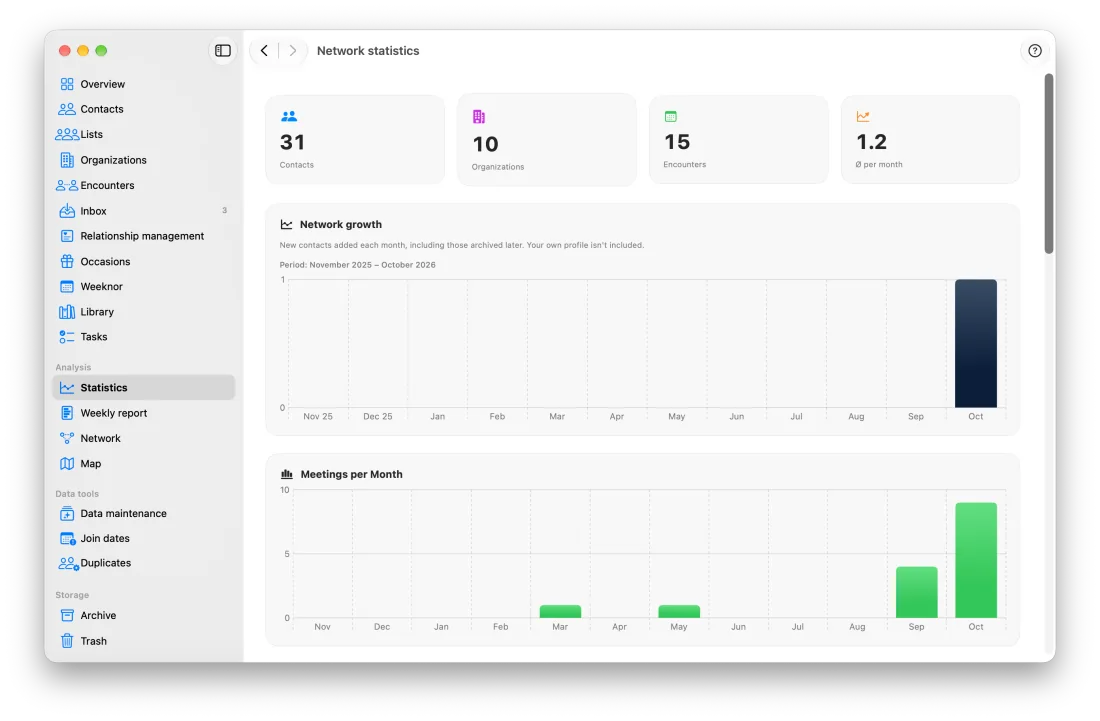This screenshot has width=1100, height=721.
Task: Go back with the left chevron
Action: tap(264, 50)
